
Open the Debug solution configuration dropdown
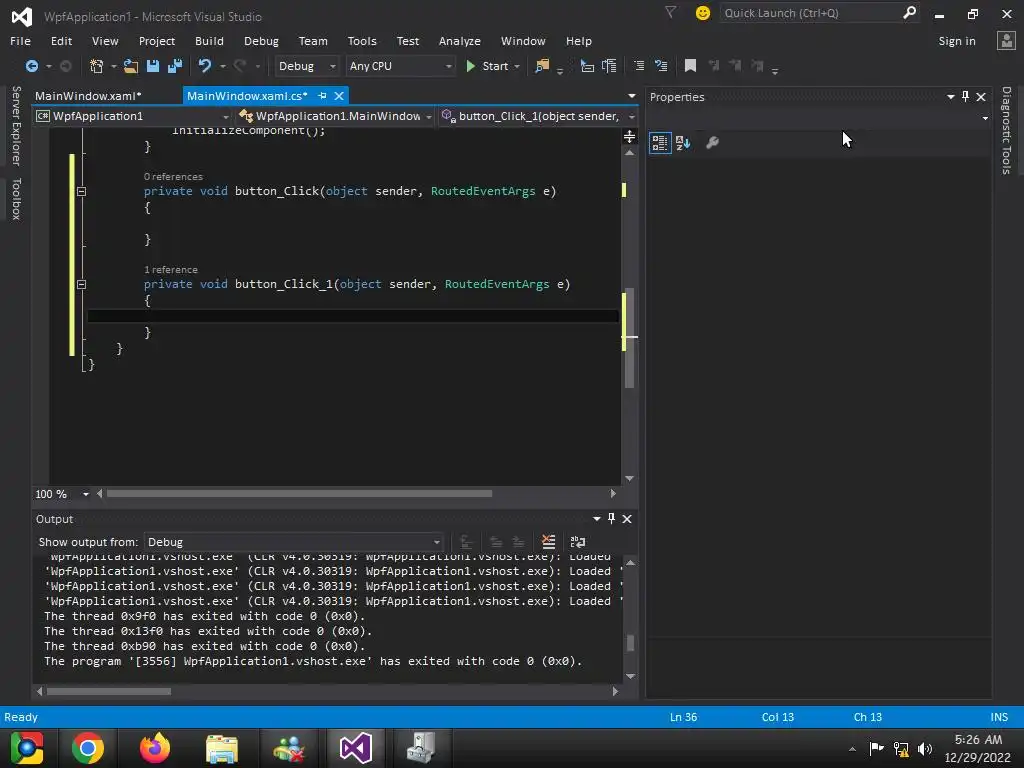pyautogui.click(x=306, y=66)
